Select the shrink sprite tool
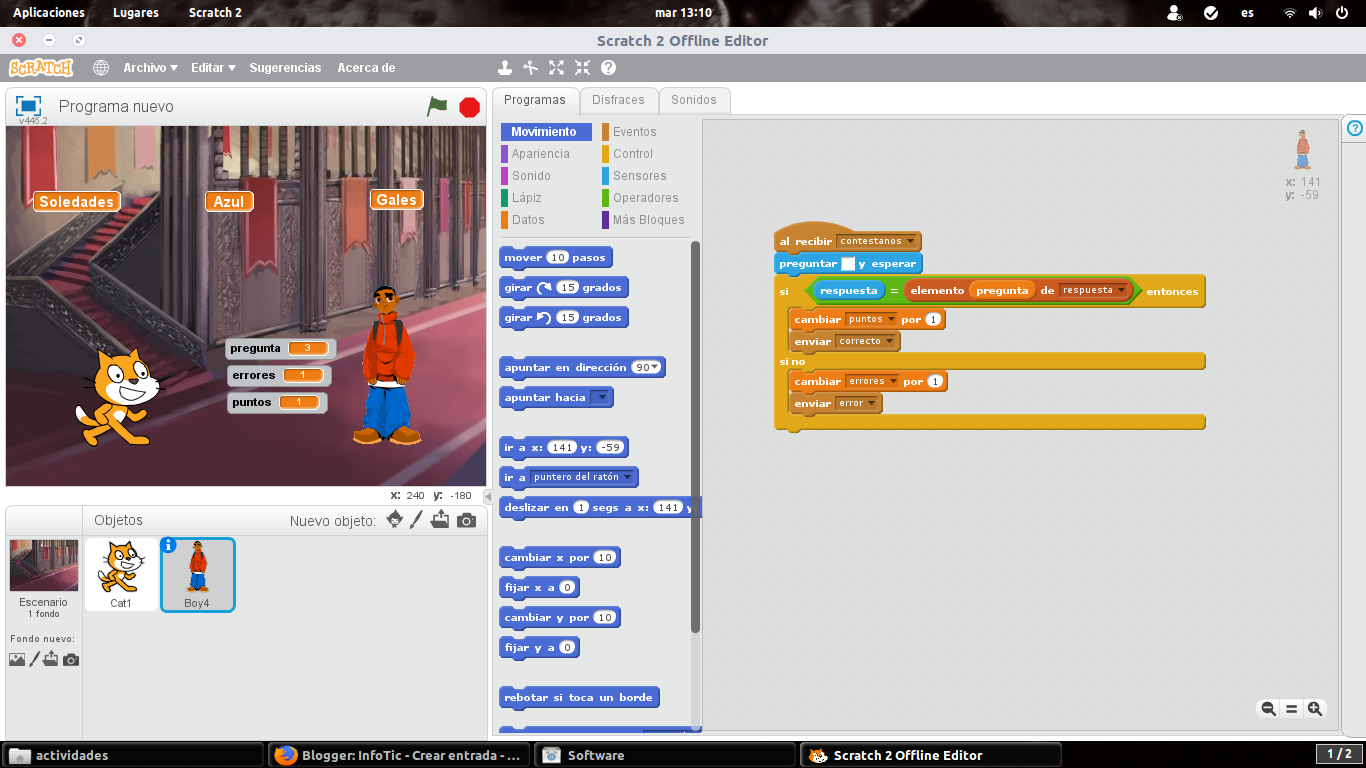This screenshot has height=768, width=1366. point(582,68)
